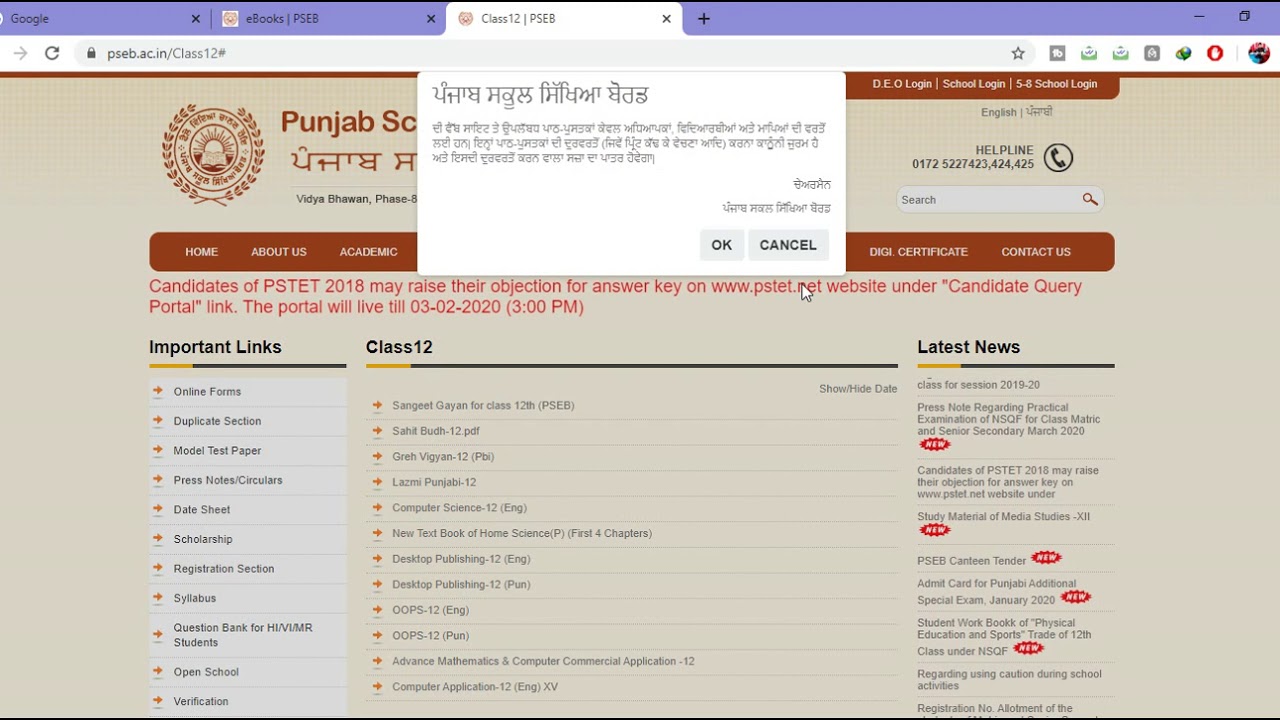The width and height of the screenshot is (1280, 720).
Task: Open Question Bank for HI/VI/MR Students
Action: click(243, 635)
